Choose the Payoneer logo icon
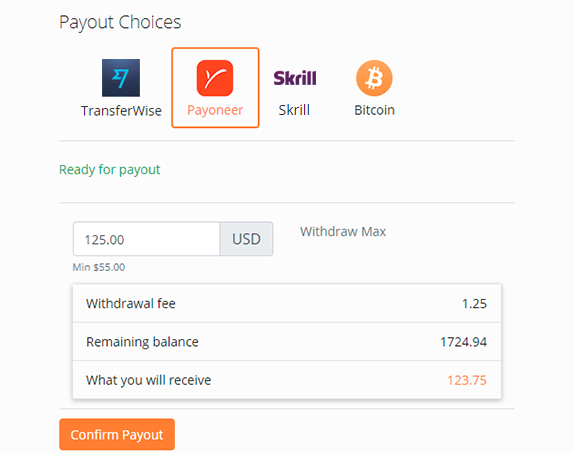This screenshot has height=454, width=574. 215,78
